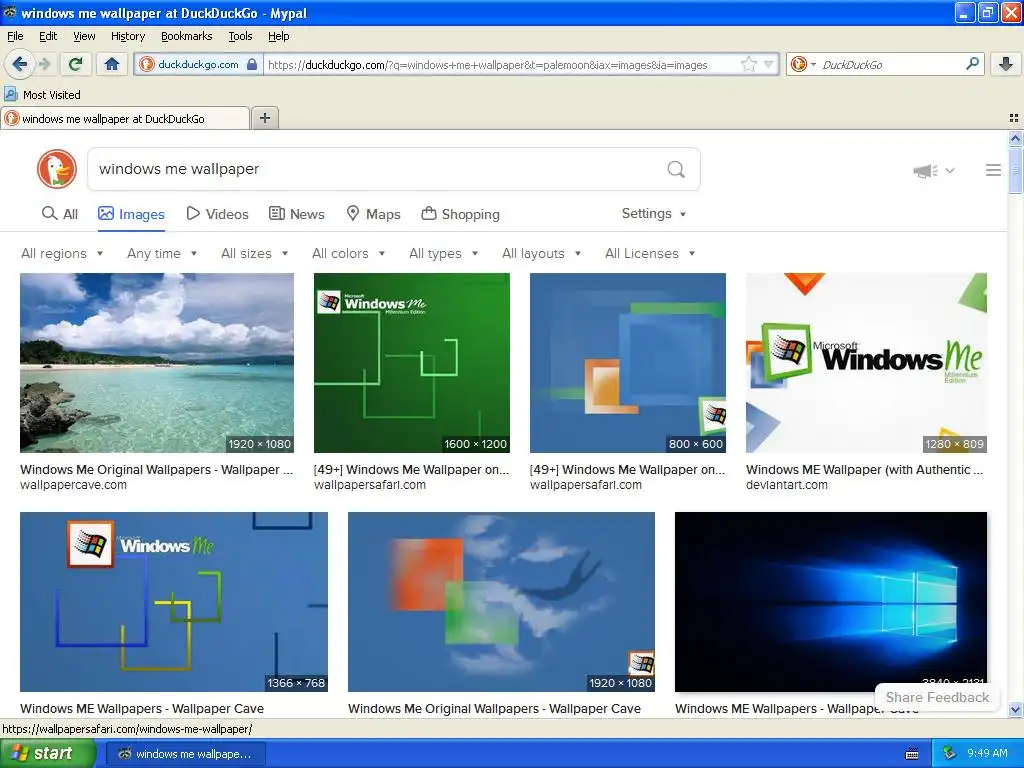Screen dimensions: 1024x768
Task: Click the browser URL address field
Action: (x=500, y=65)
